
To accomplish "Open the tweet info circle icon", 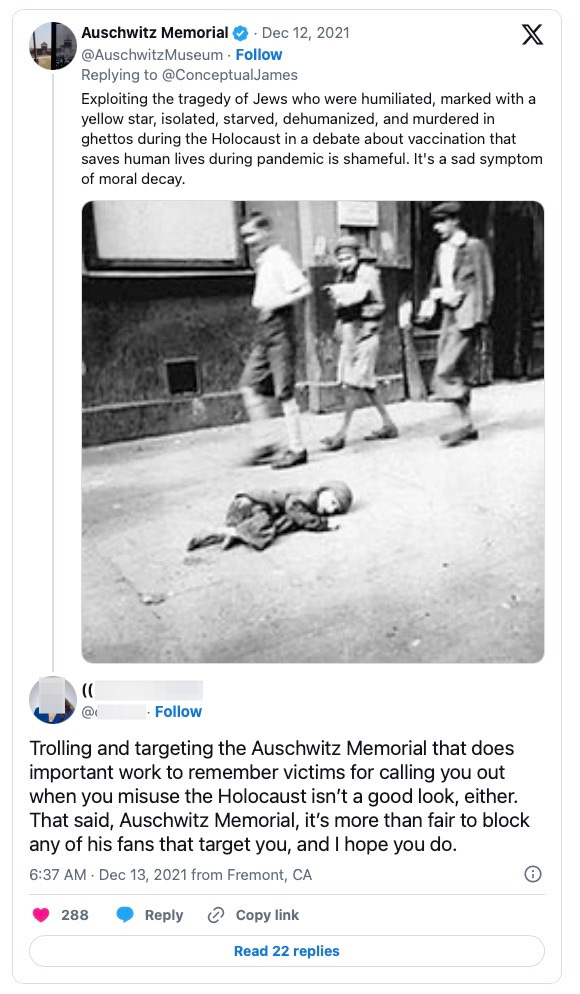I will tap(533, 875).
